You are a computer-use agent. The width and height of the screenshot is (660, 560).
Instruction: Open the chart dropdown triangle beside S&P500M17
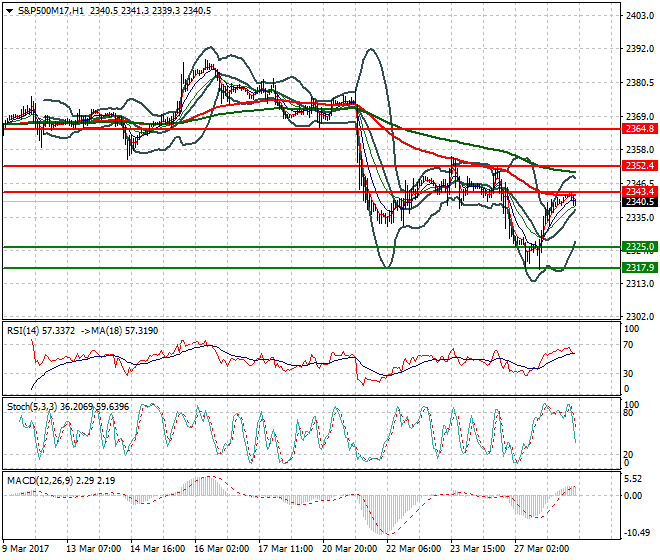pos(10,11)
